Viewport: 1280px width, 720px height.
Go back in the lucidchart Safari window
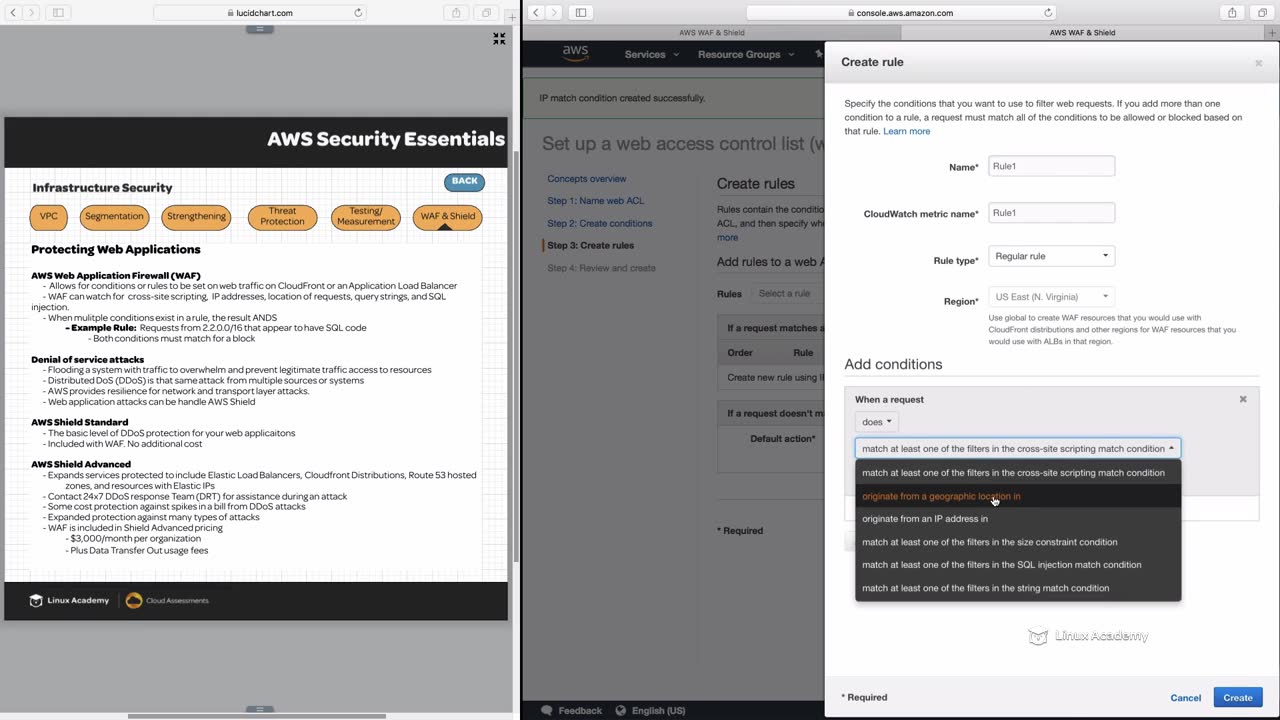pos(13,12)
